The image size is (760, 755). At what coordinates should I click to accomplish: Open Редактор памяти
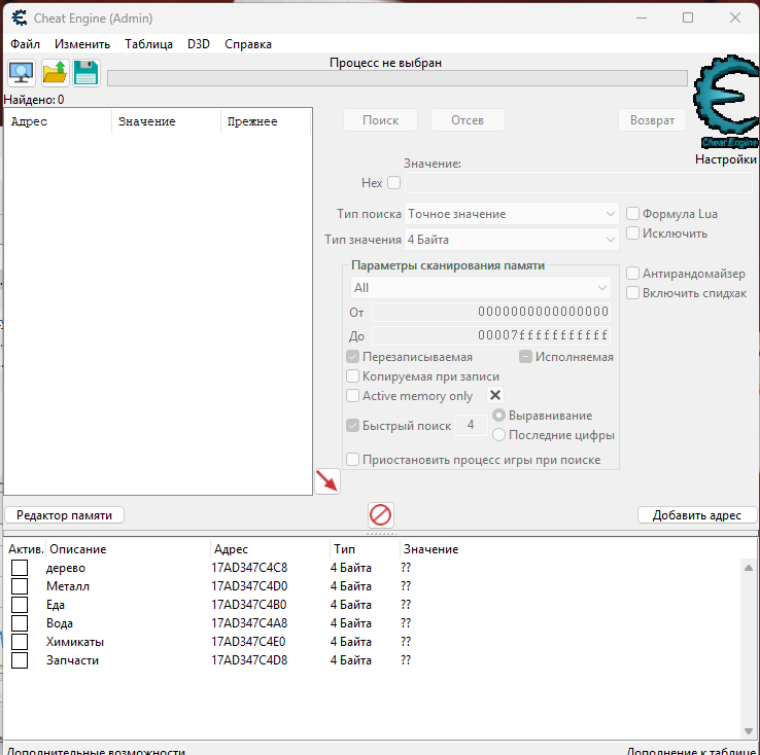pyautogui.click(x=64, y=515)
